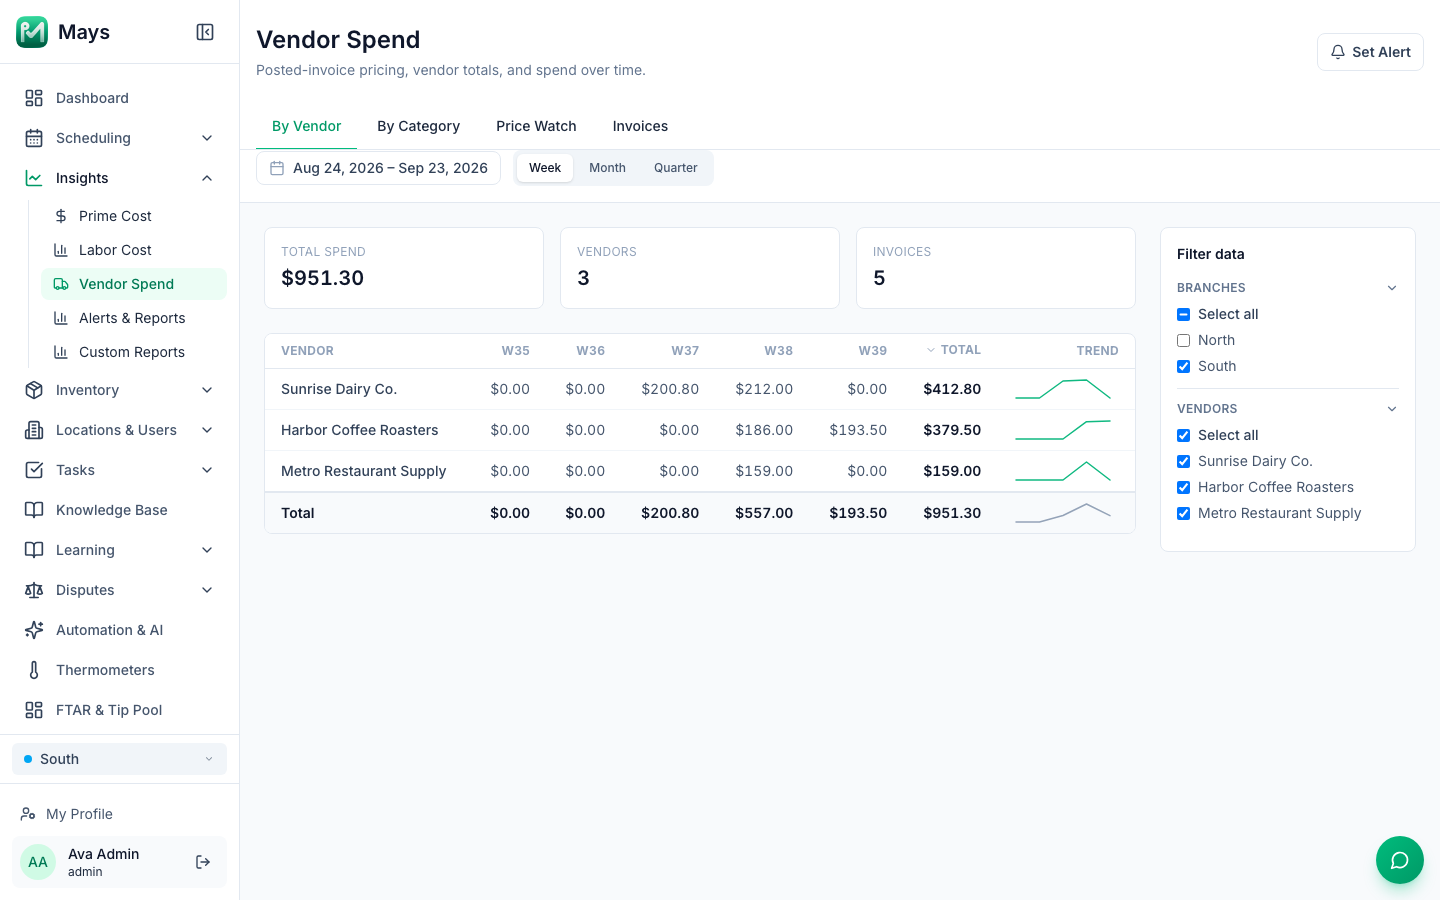Select the Week period view
Image resolution: width=1440 pixels, height=900 pixels.
coord(545,168)
